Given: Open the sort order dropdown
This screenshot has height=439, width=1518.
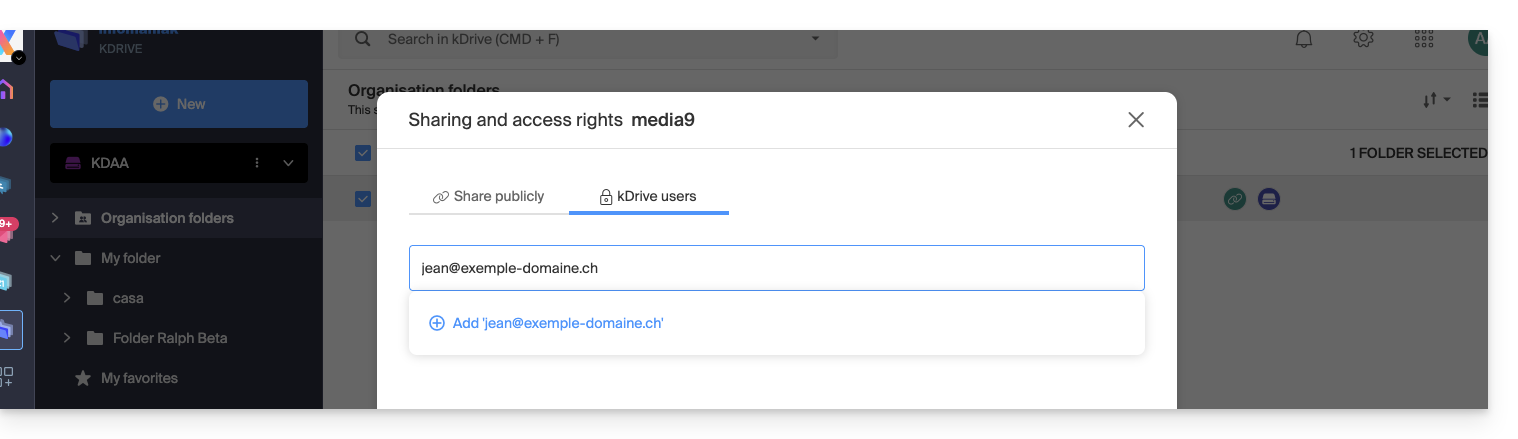Looking at the screenshot, I should [1436, 100].
